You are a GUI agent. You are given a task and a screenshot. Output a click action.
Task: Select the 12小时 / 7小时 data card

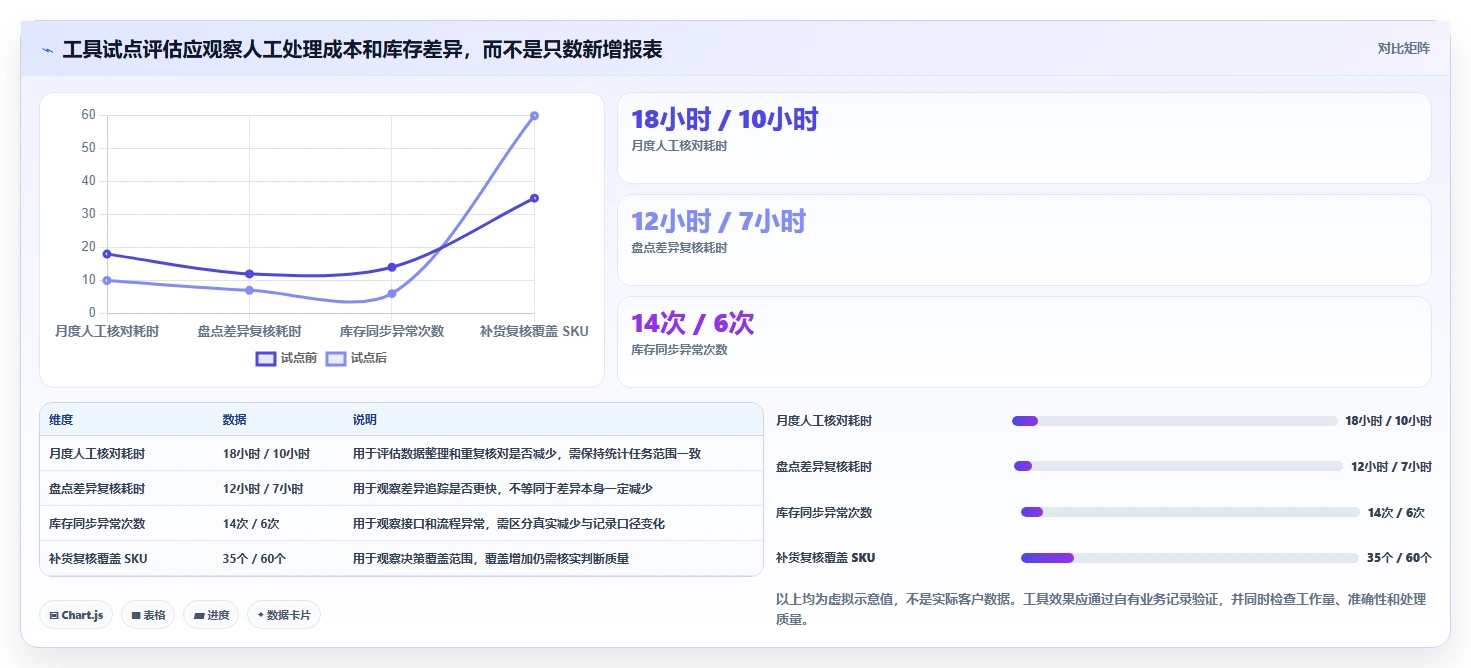[x=1024, y=240]
